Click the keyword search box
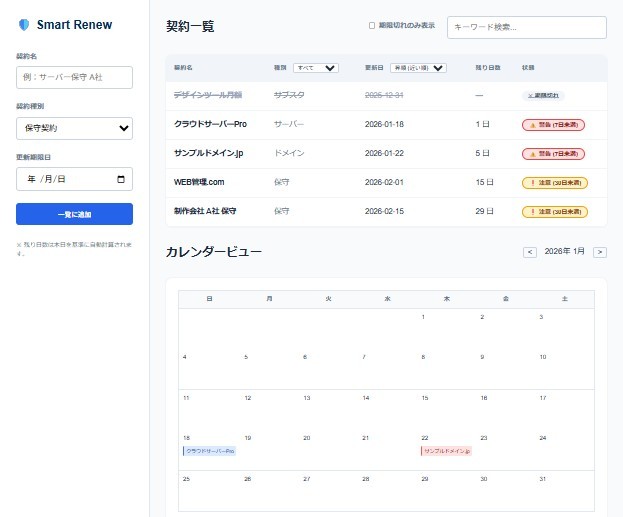Viewport: 623px width, 517px height. point(526,27)
